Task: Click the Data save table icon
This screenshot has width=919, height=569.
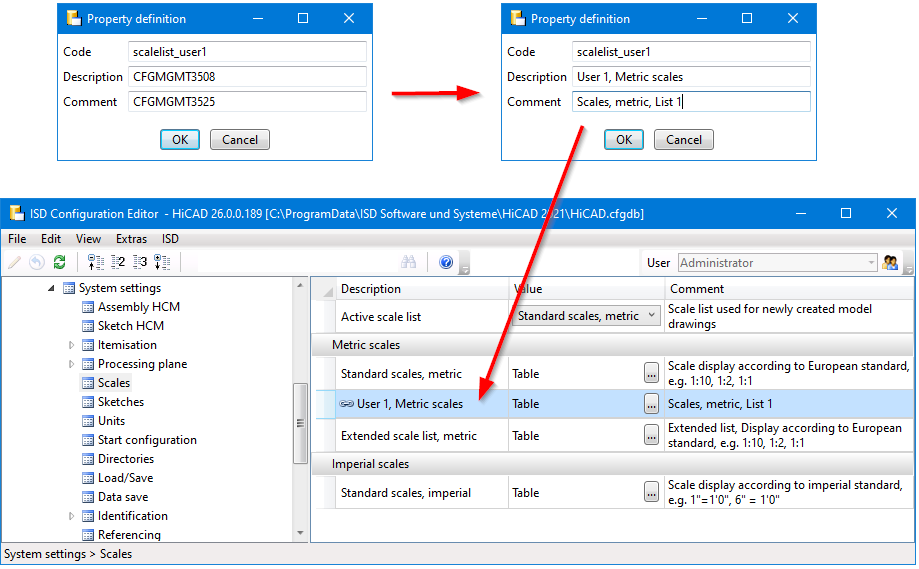Action: coord(88,498)
